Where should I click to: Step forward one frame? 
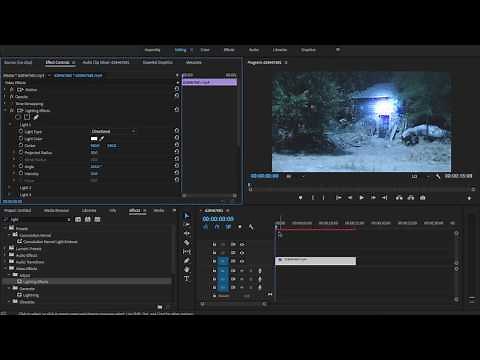coord(373,198)
